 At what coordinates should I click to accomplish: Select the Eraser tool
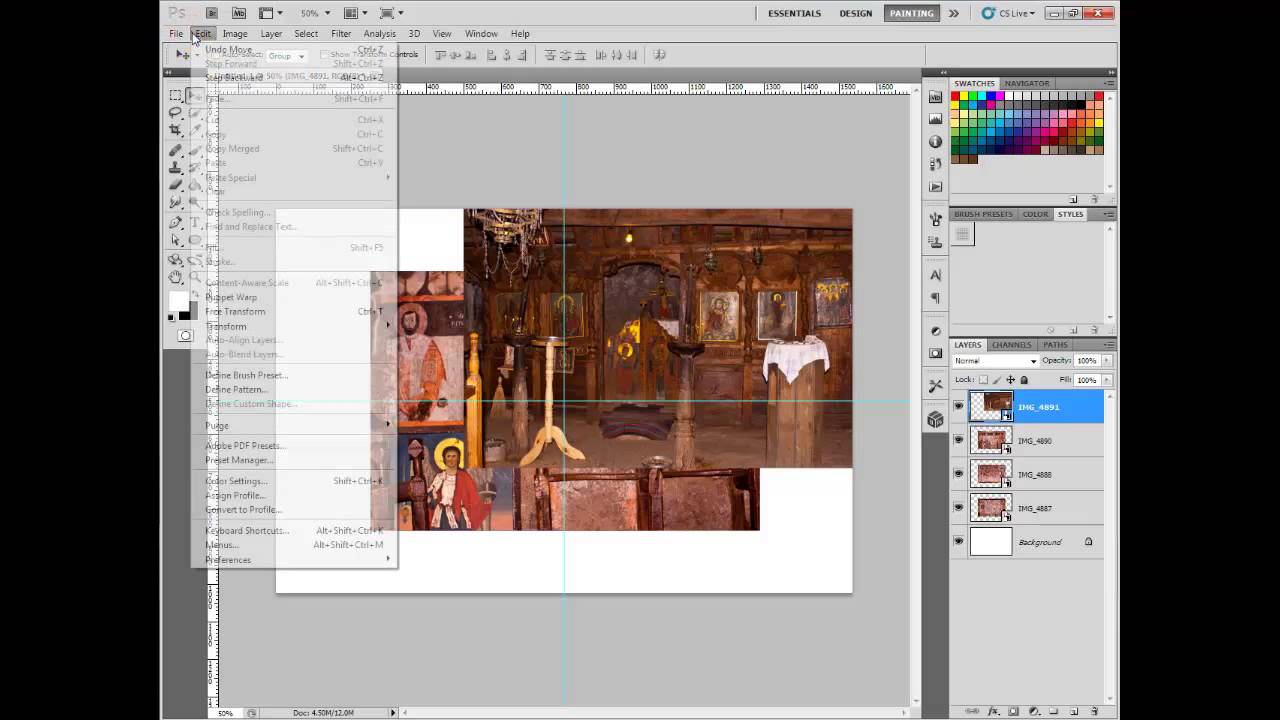coord(176,184)
